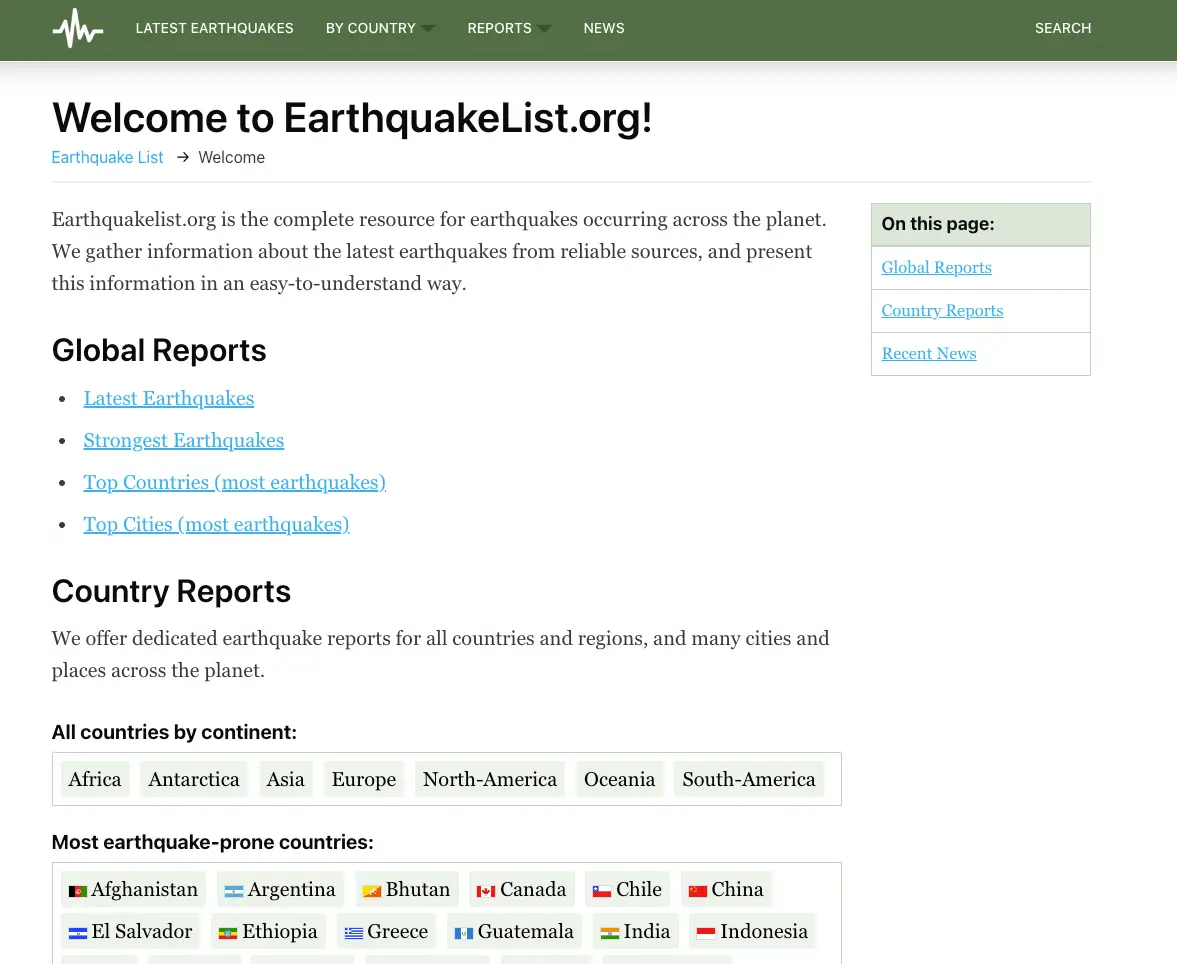Select the Oceania continent button
Image resolution: width=1177 pixels, height=964 pixels.
coord(619,779)
